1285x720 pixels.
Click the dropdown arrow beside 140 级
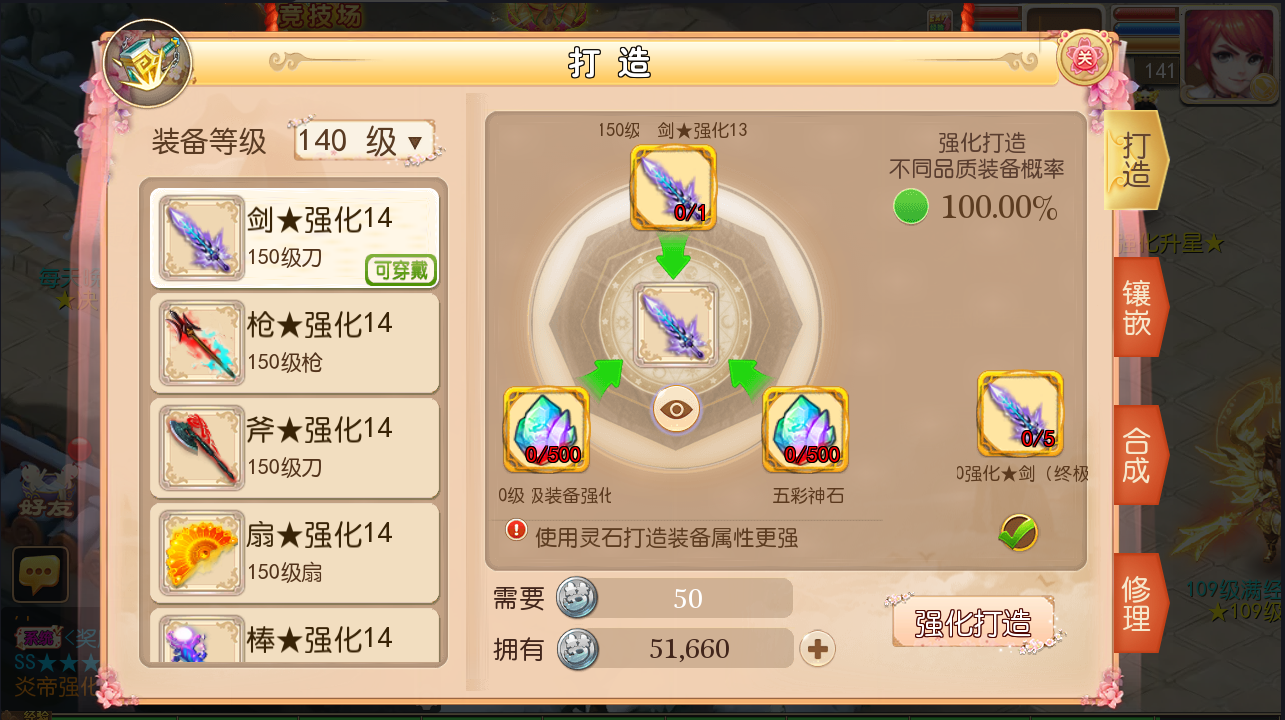(415, 143)
